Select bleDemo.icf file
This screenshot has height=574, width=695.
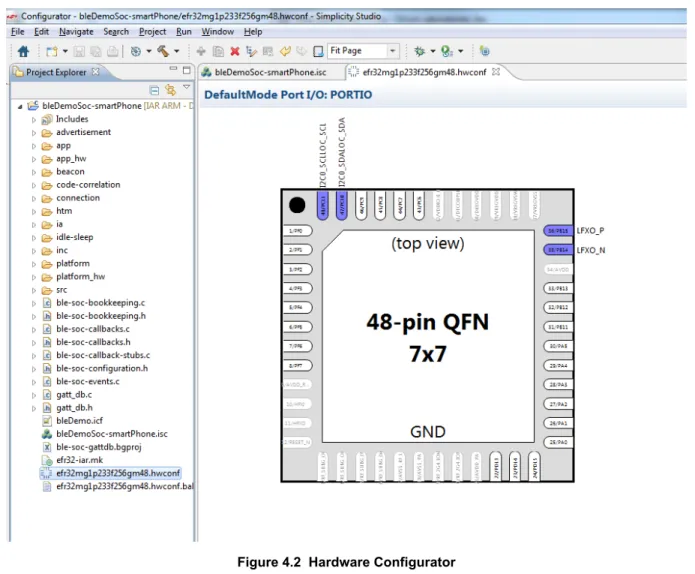point(79,421)
